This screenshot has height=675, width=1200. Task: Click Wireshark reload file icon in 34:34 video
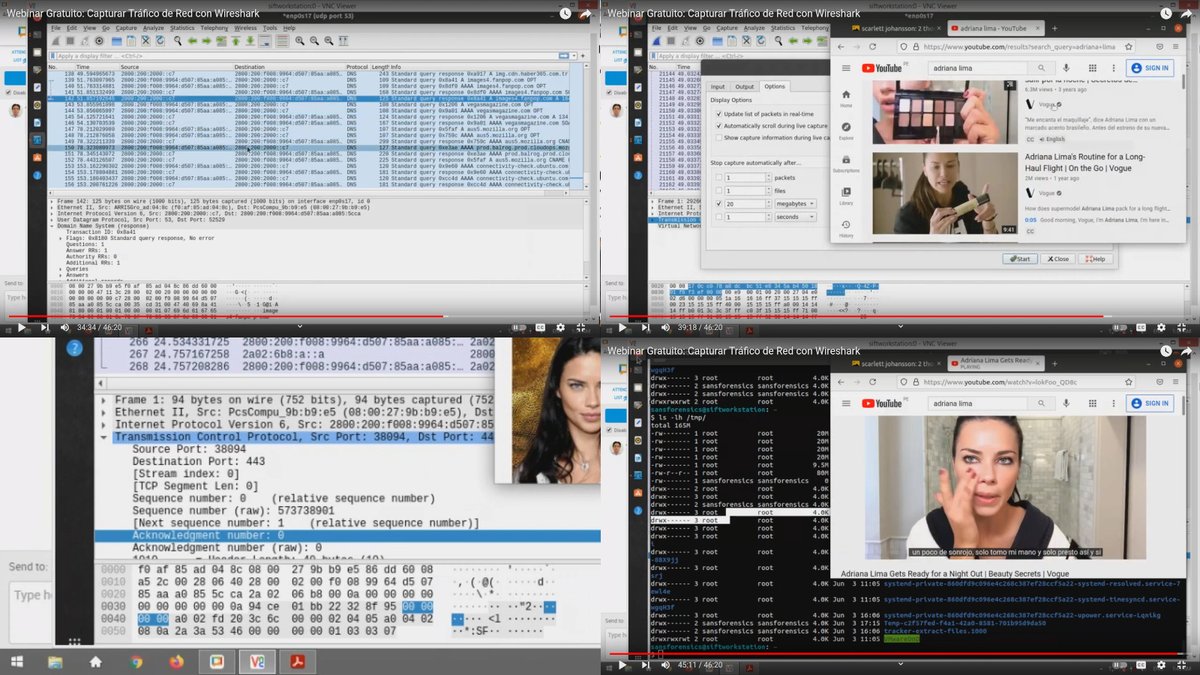pyautogui.click(x=160, y=41)
